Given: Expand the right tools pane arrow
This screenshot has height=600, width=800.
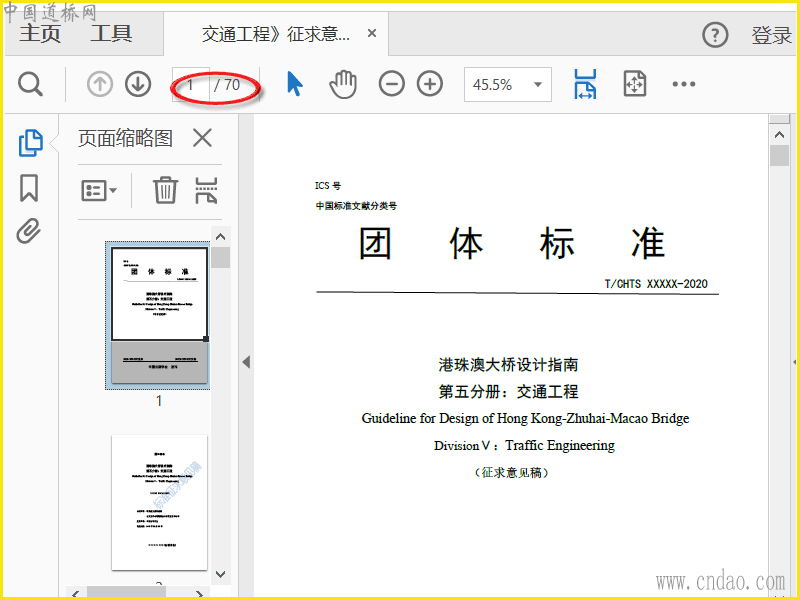Looking at the screenshot, I should click(794, 362).
